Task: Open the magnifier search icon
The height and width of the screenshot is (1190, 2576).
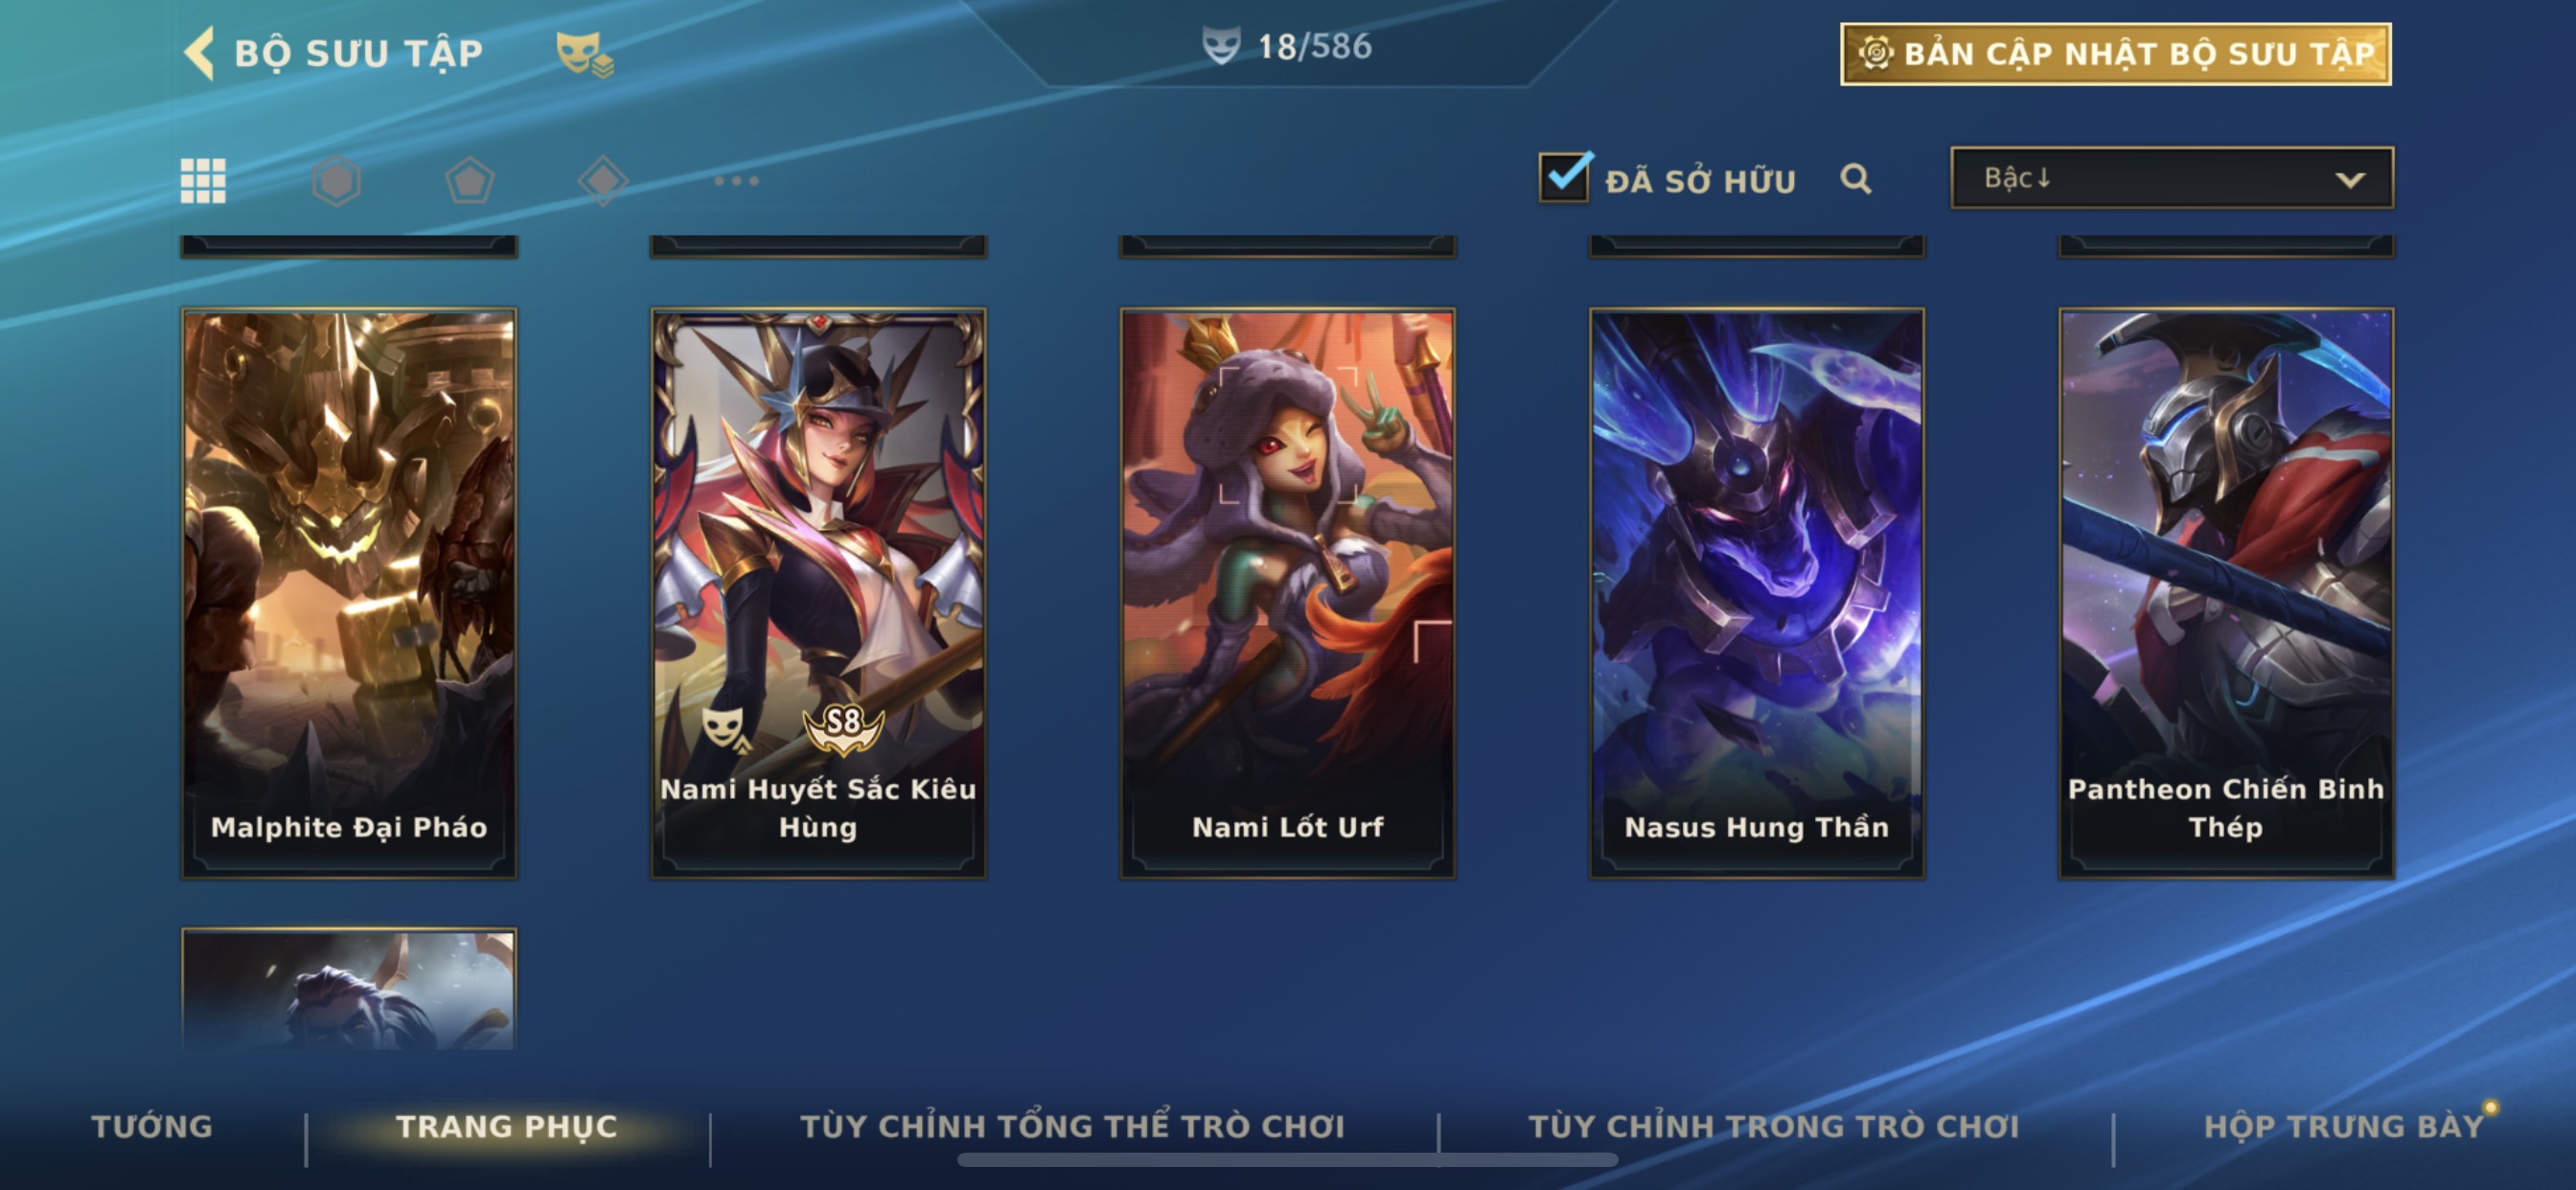Action: 1856,179
